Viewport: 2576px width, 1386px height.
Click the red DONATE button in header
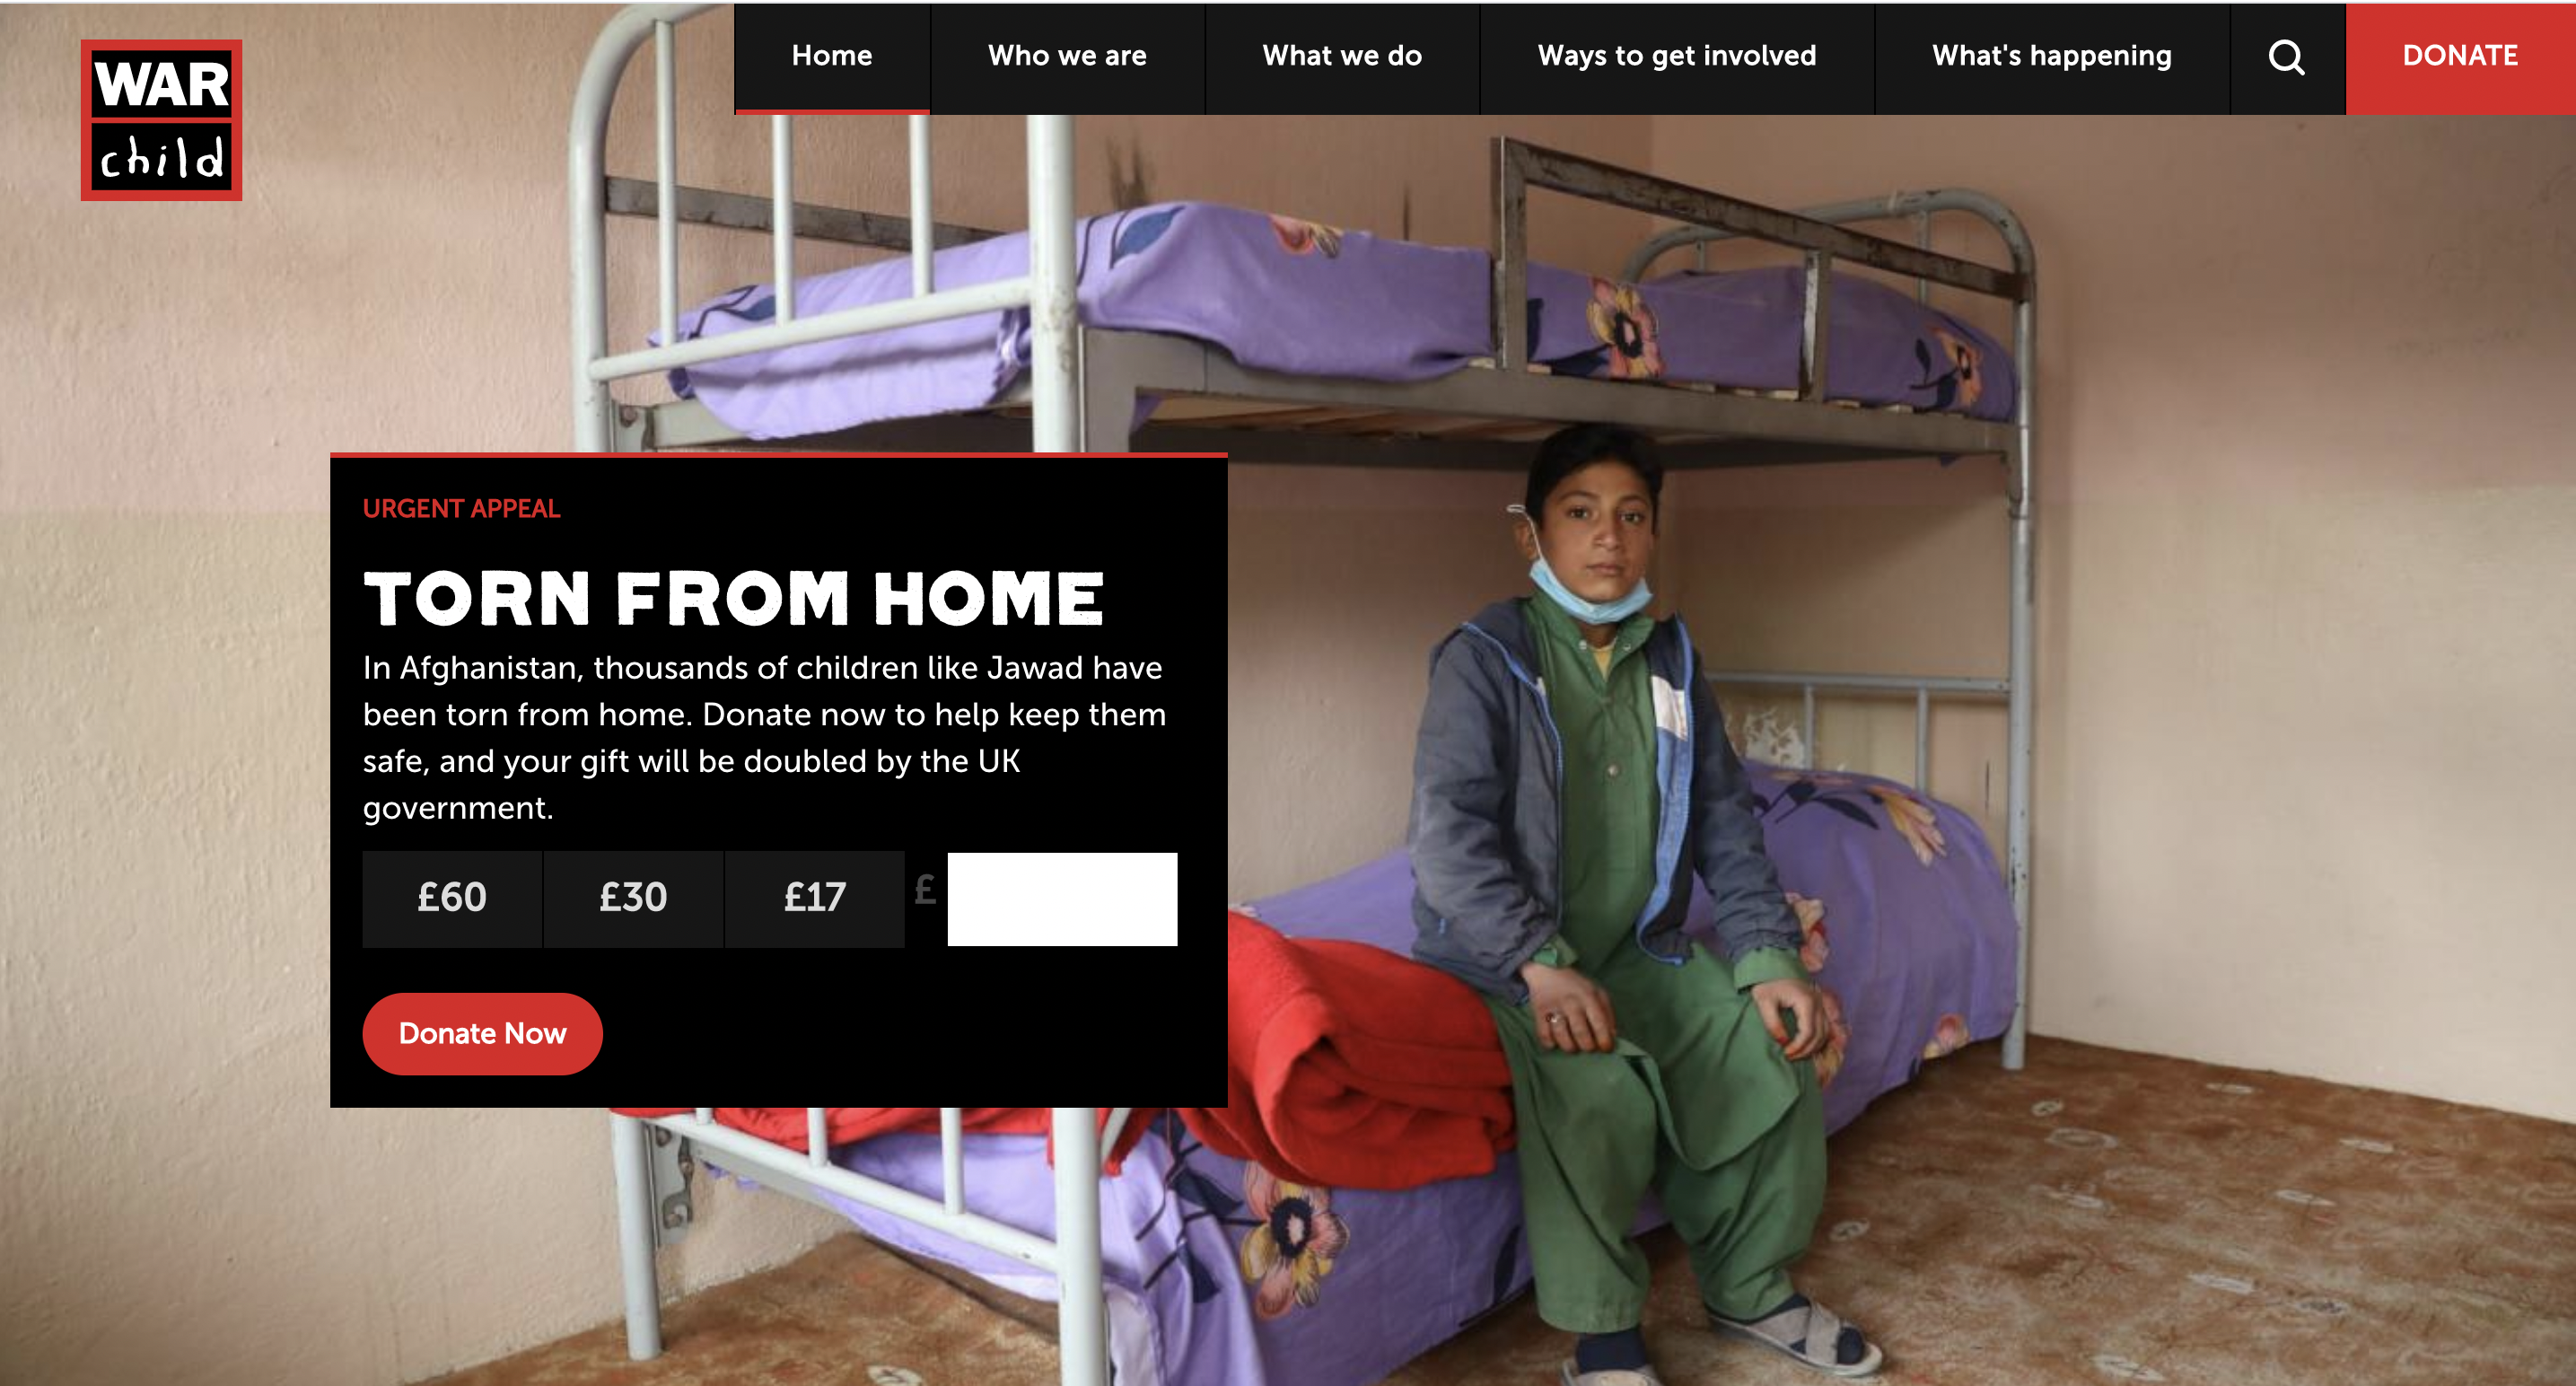tap(2460, 58)
